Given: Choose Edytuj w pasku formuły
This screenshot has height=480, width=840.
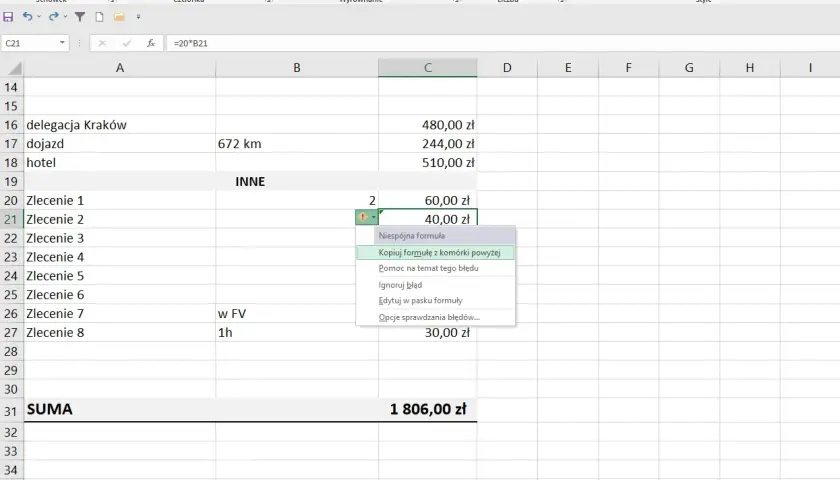Looking at the screenshot, I should (436, 301).
